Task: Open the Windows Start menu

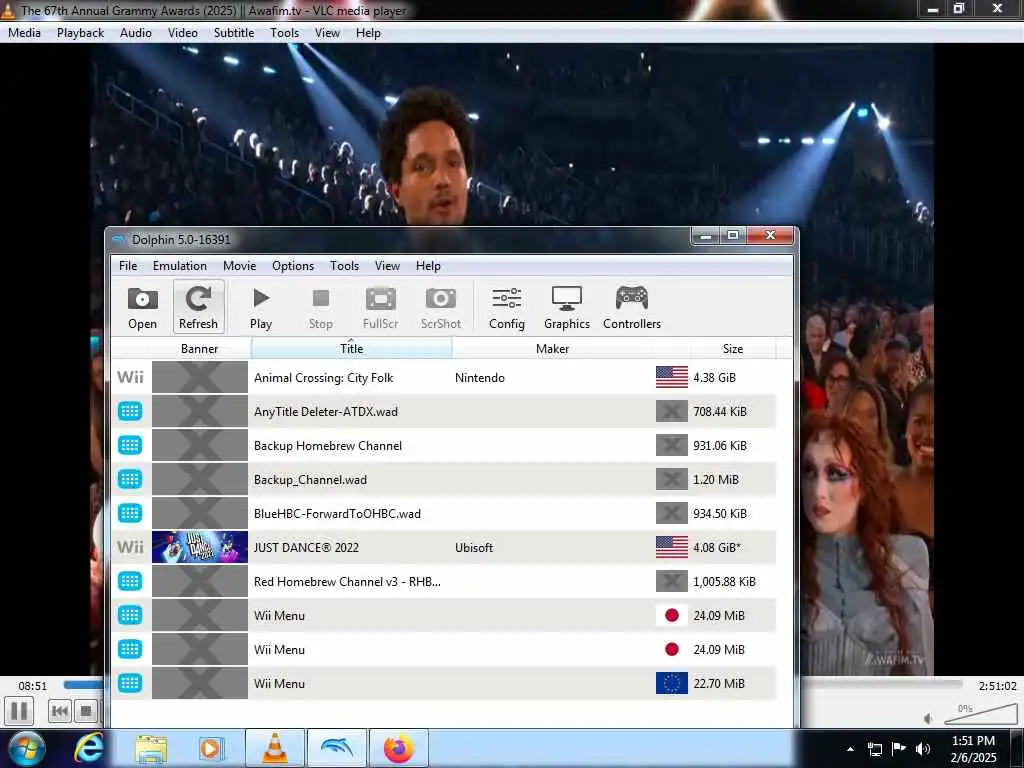Action: coord(26,748)
